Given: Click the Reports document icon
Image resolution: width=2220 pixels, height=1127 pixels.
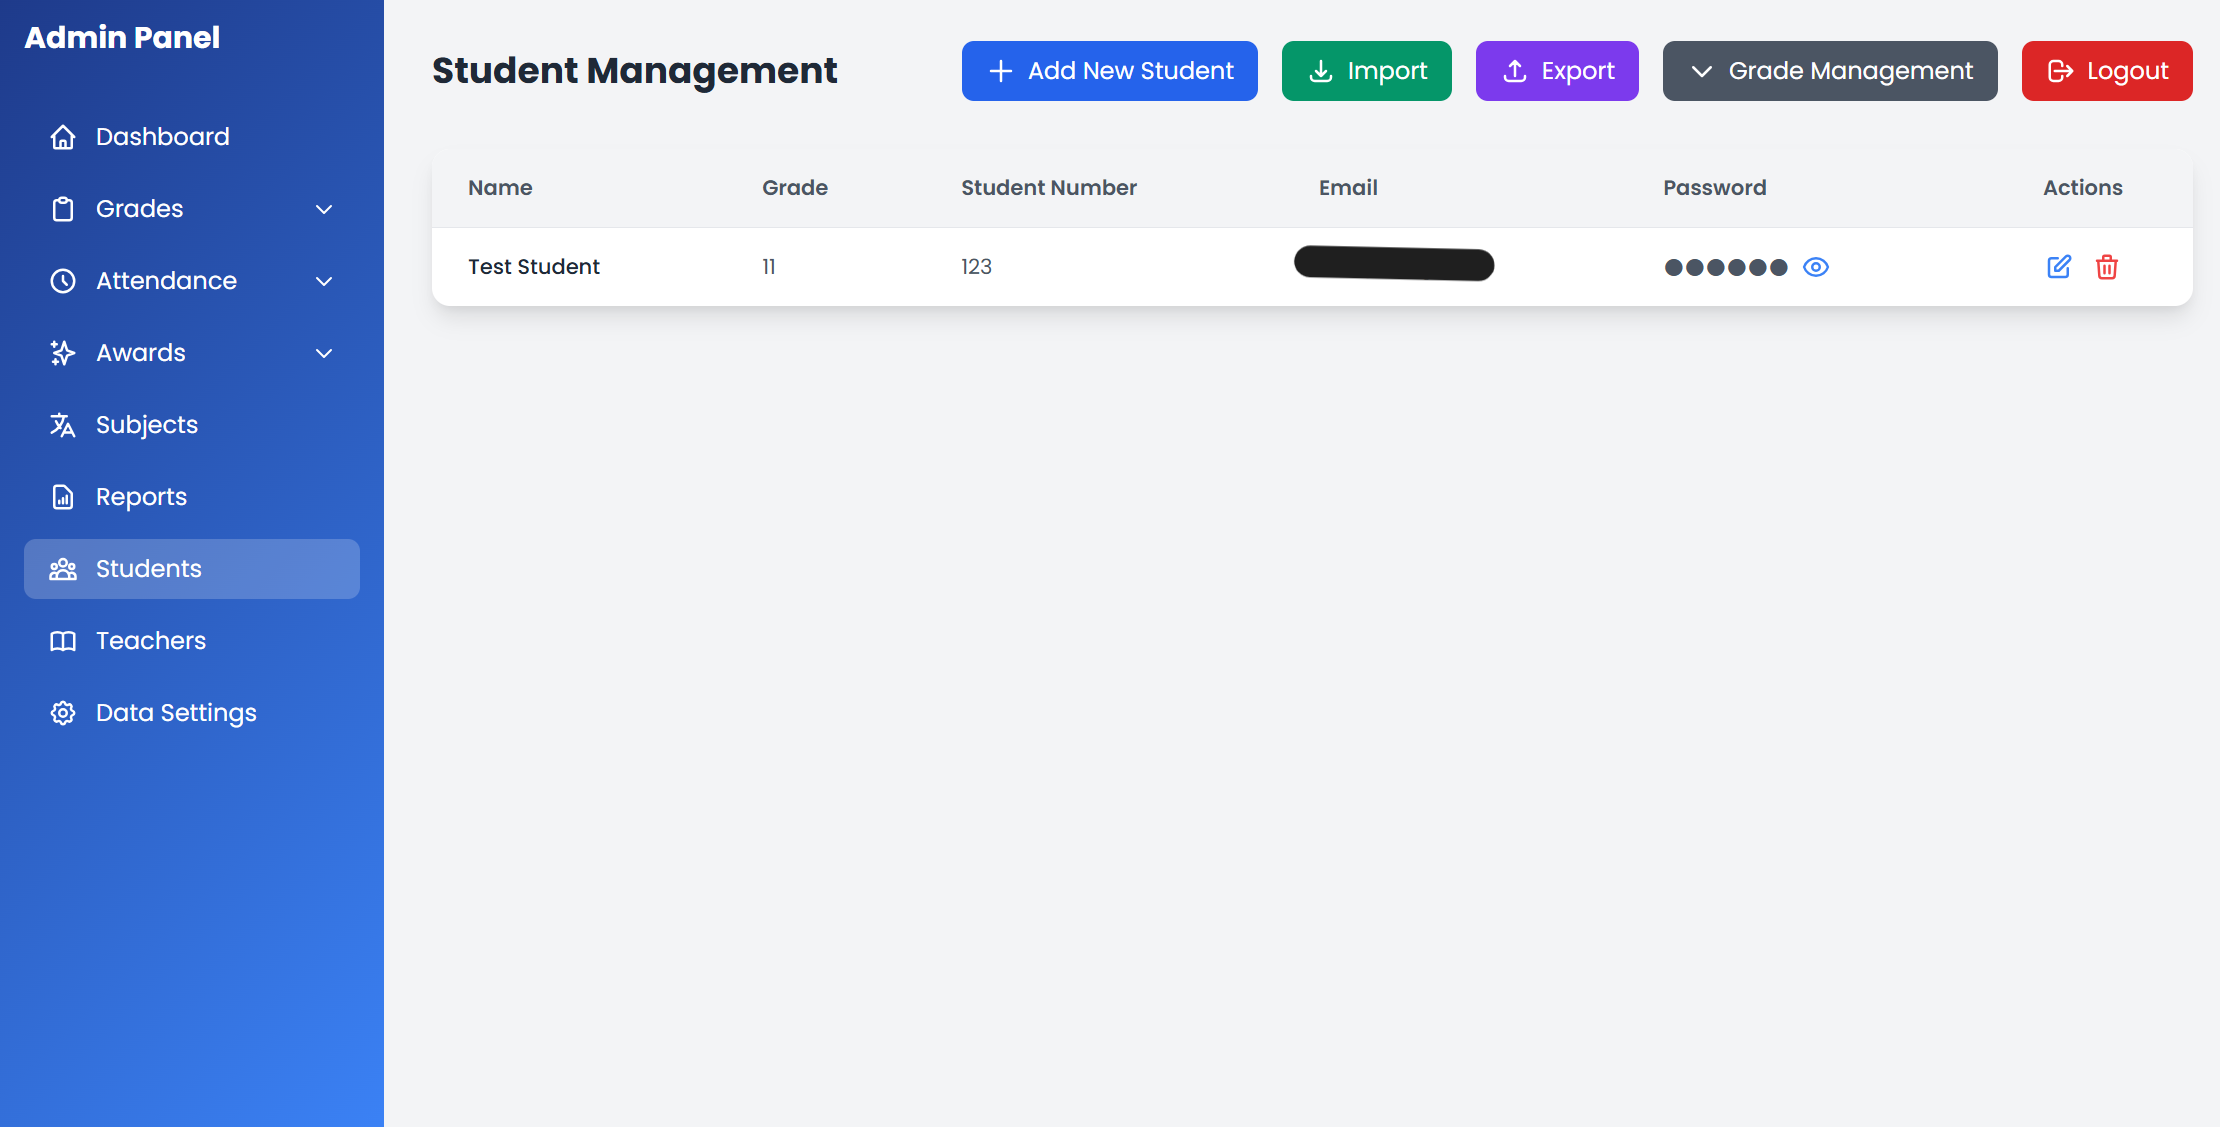Looking at the screenshot, I should click(x=63, y=497).
